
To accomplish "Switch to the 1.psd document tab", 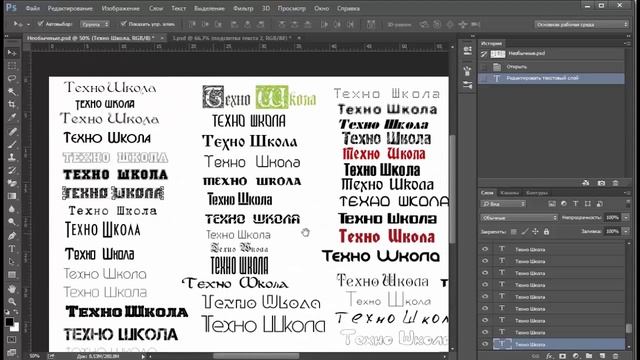I will [x=233, y=38].
